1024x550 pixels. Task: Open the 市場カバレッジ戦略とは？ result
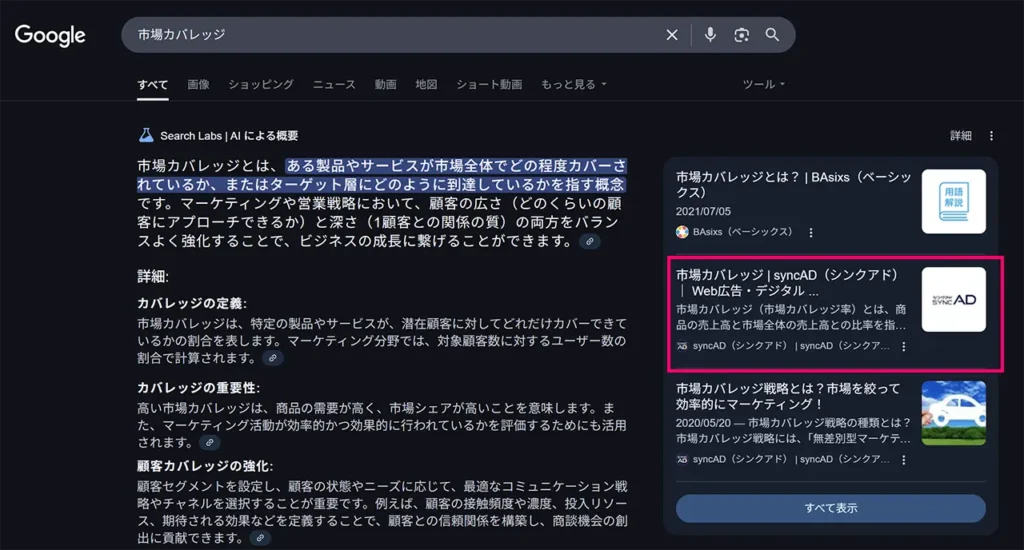pos(788,396)
